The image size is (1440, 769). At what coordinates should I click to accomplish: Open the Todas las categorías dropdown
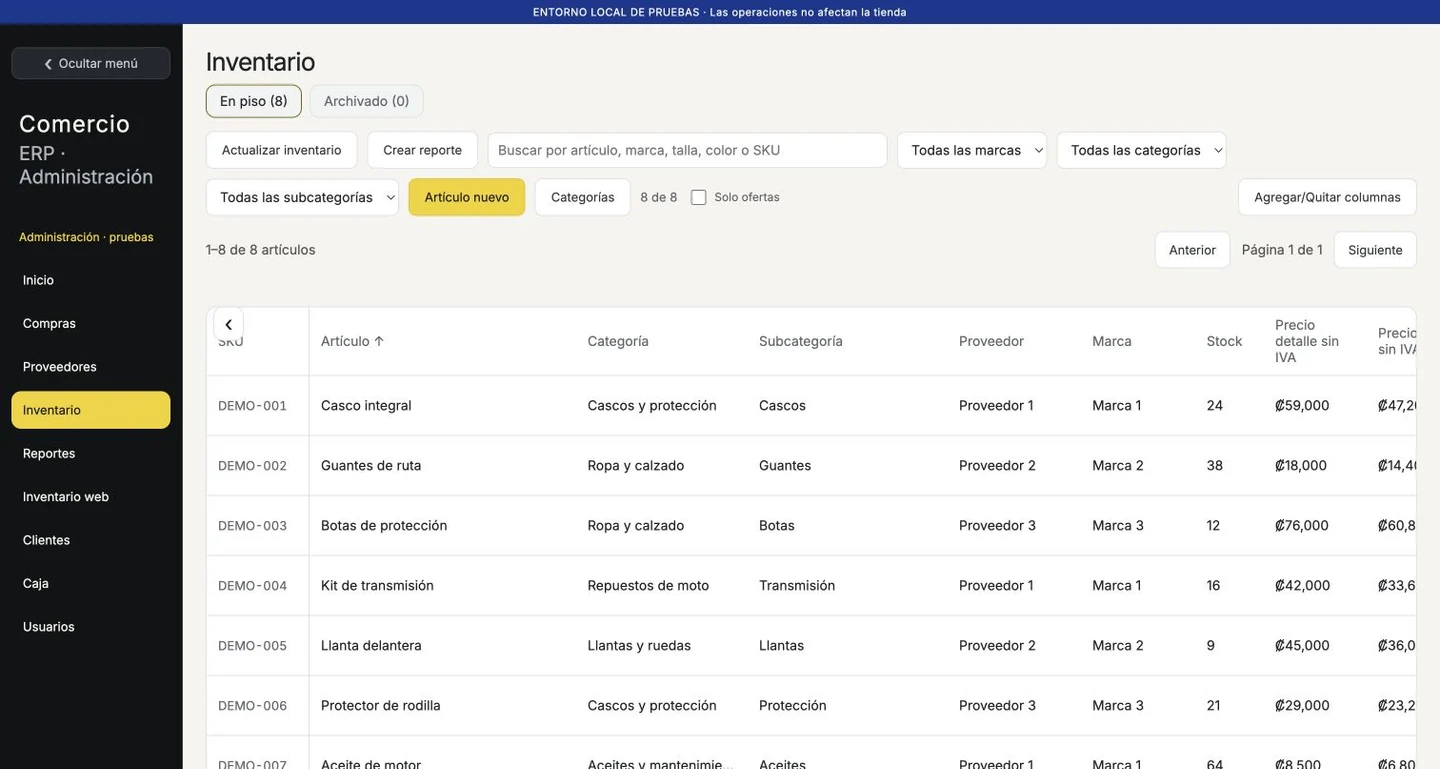click(x=1142, y=150)
